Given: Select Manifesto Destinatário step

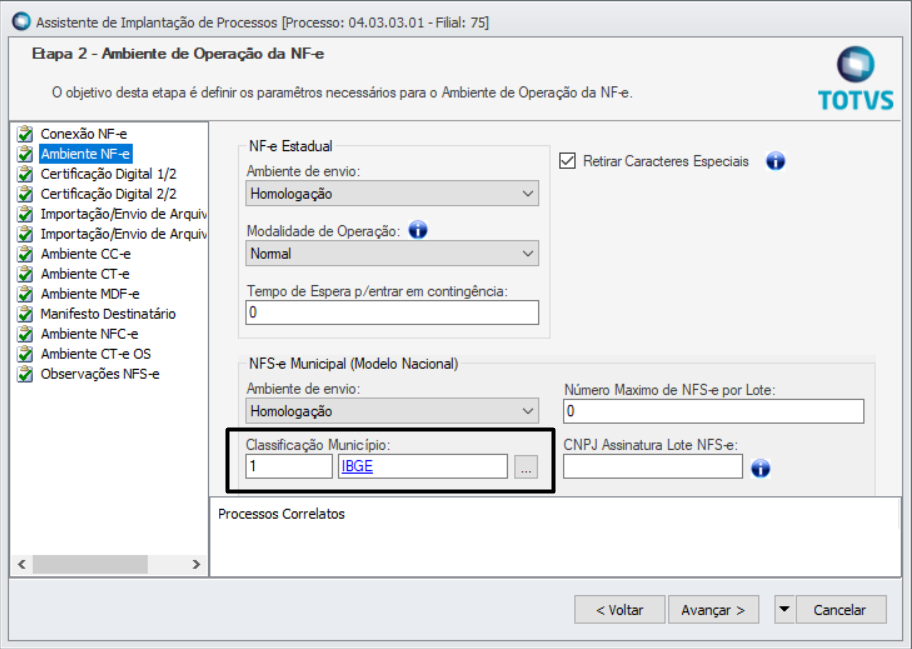Looking at the screenshot, I should pos(108,314).
